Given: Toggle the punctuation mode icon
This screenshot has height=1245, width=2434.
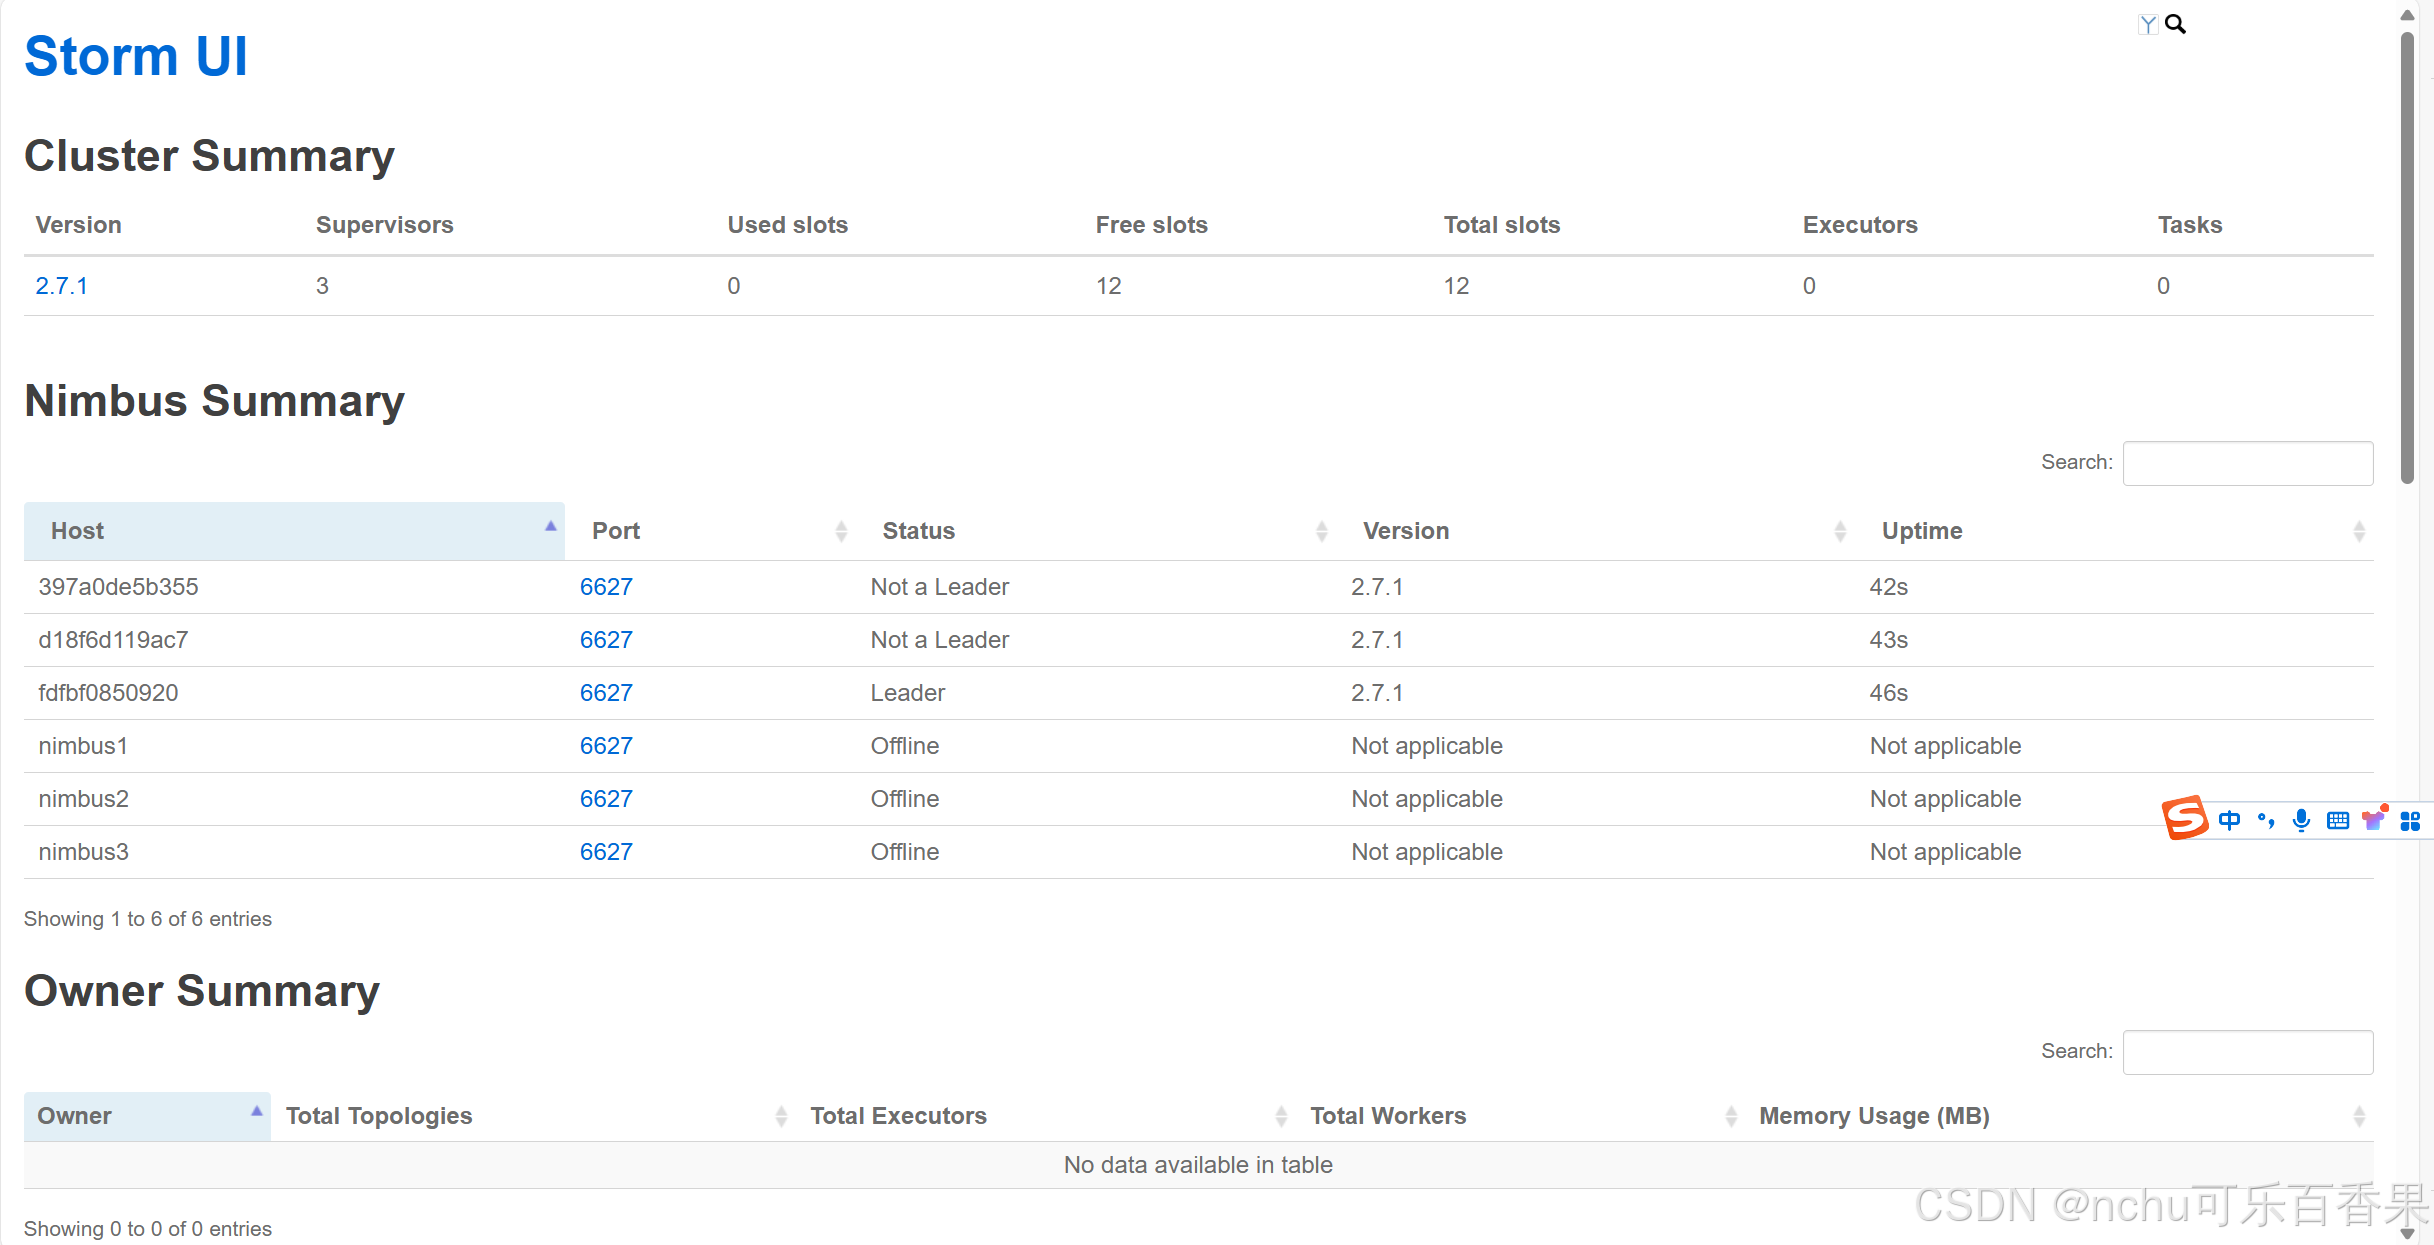Looking at the screenshot, I should [2266, 821].
